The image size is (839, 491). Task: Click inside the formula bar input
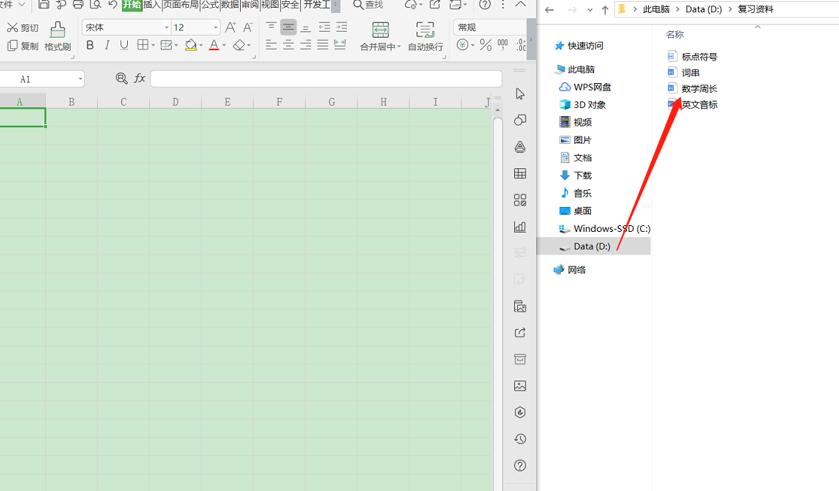tap(325, 78)
